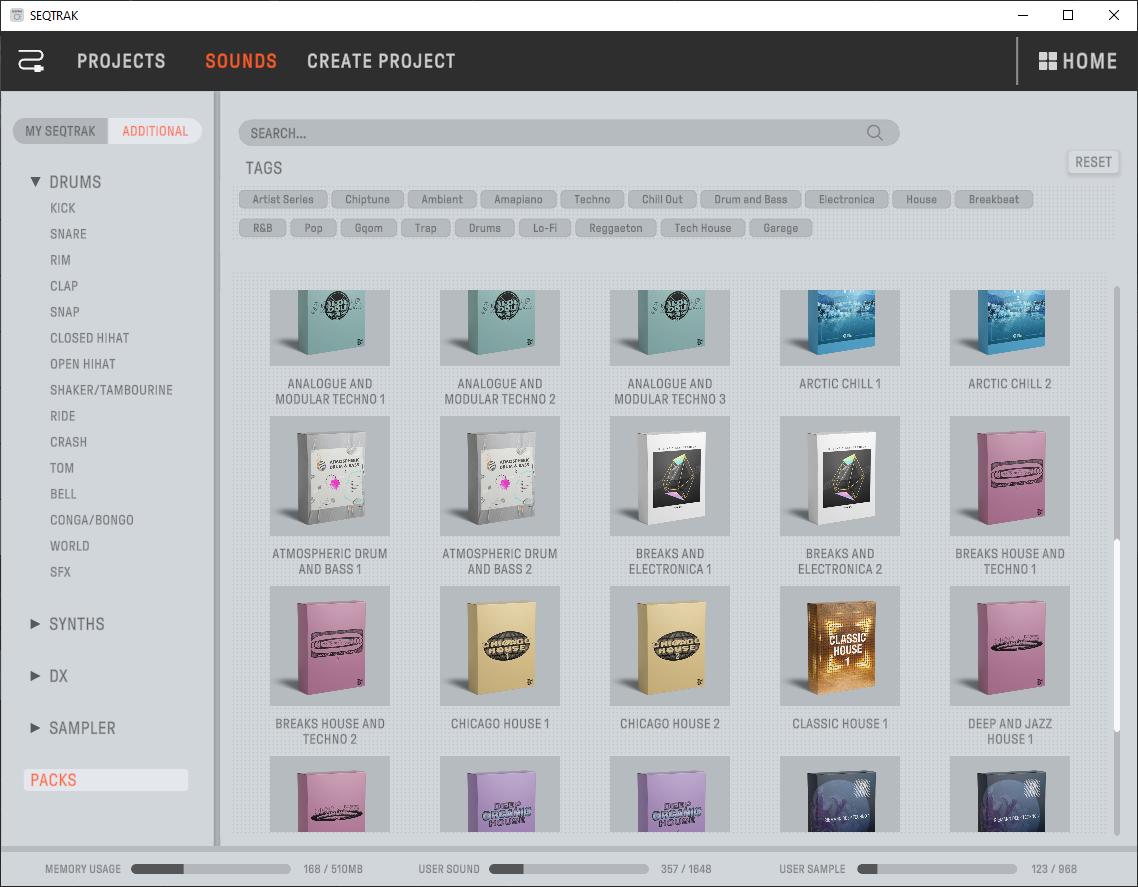1138x887 pixels.
Task: Select CONGA/BONGO drum category
Action: (91, 520)
